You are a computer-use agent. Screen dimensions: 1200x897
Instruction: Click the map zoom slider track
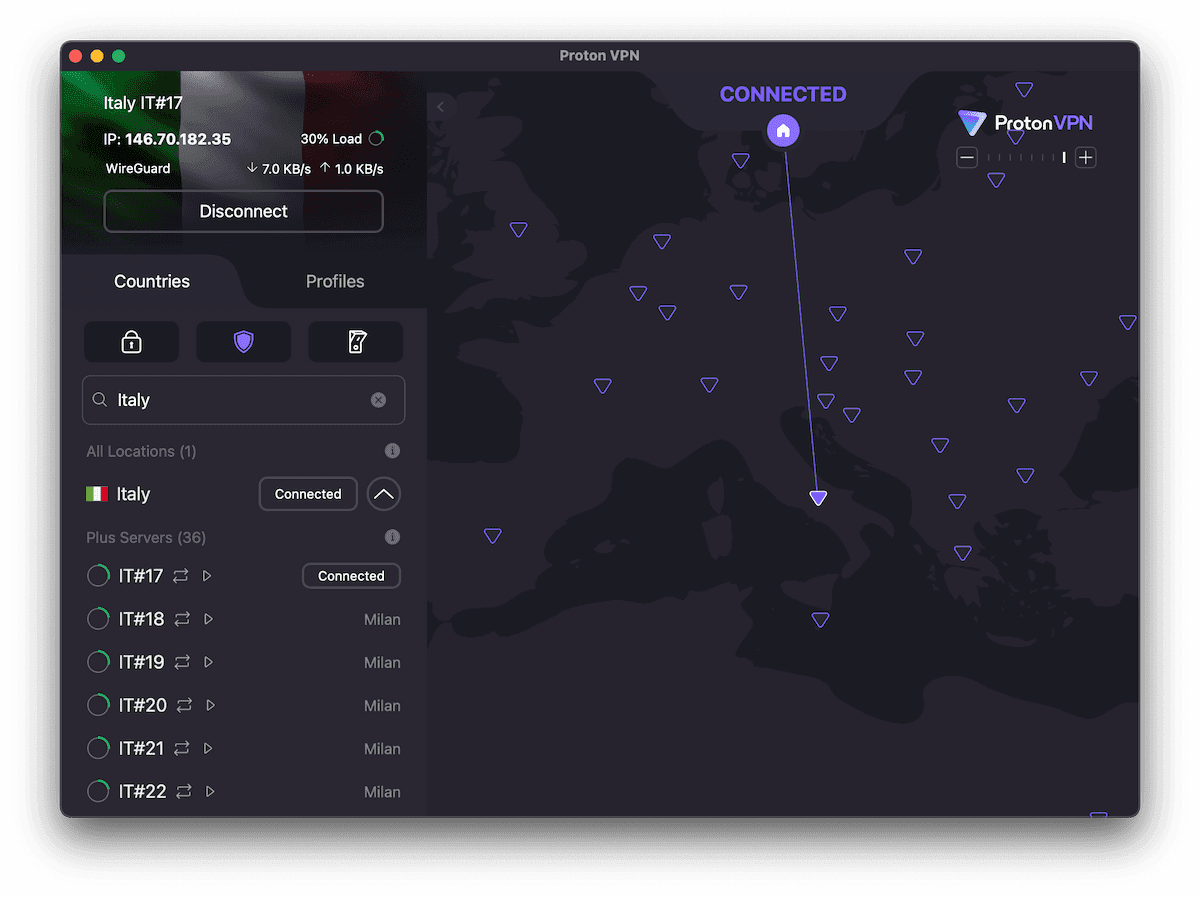(1026, 157)
